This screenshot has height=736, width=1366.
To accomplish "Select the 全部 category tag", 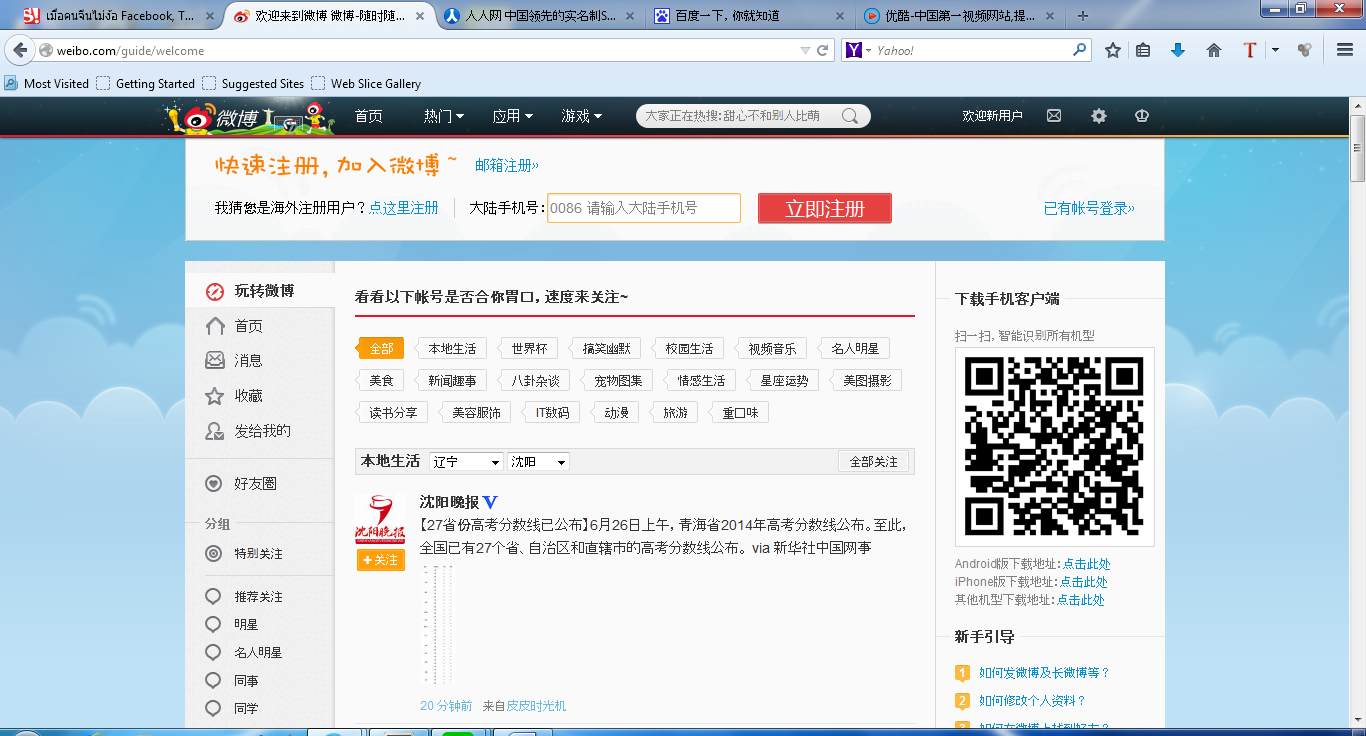I will tap(381, 348).
